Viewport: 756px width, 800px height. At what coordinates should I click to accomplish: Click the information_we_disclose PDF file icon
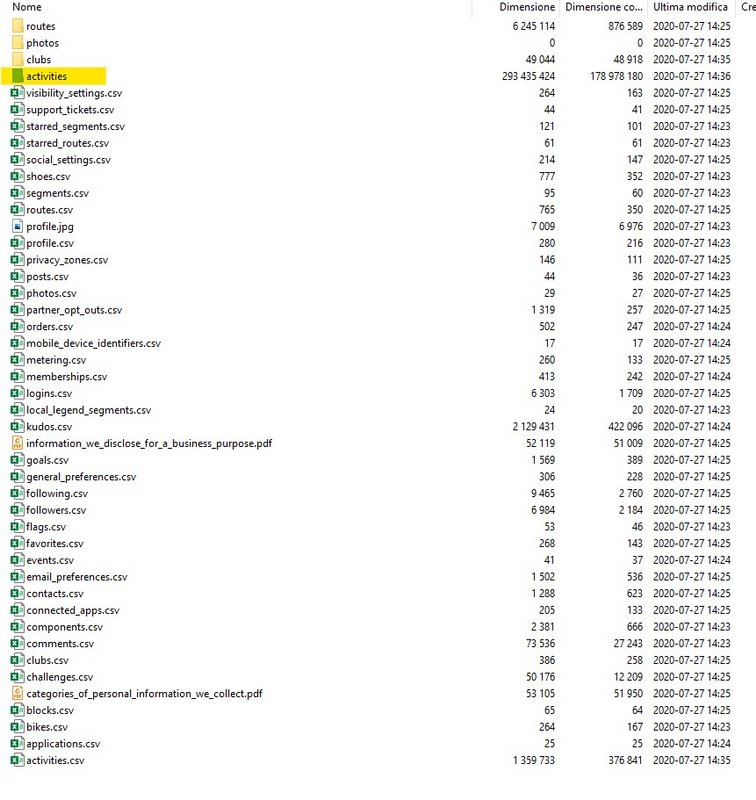coord(17,443)
